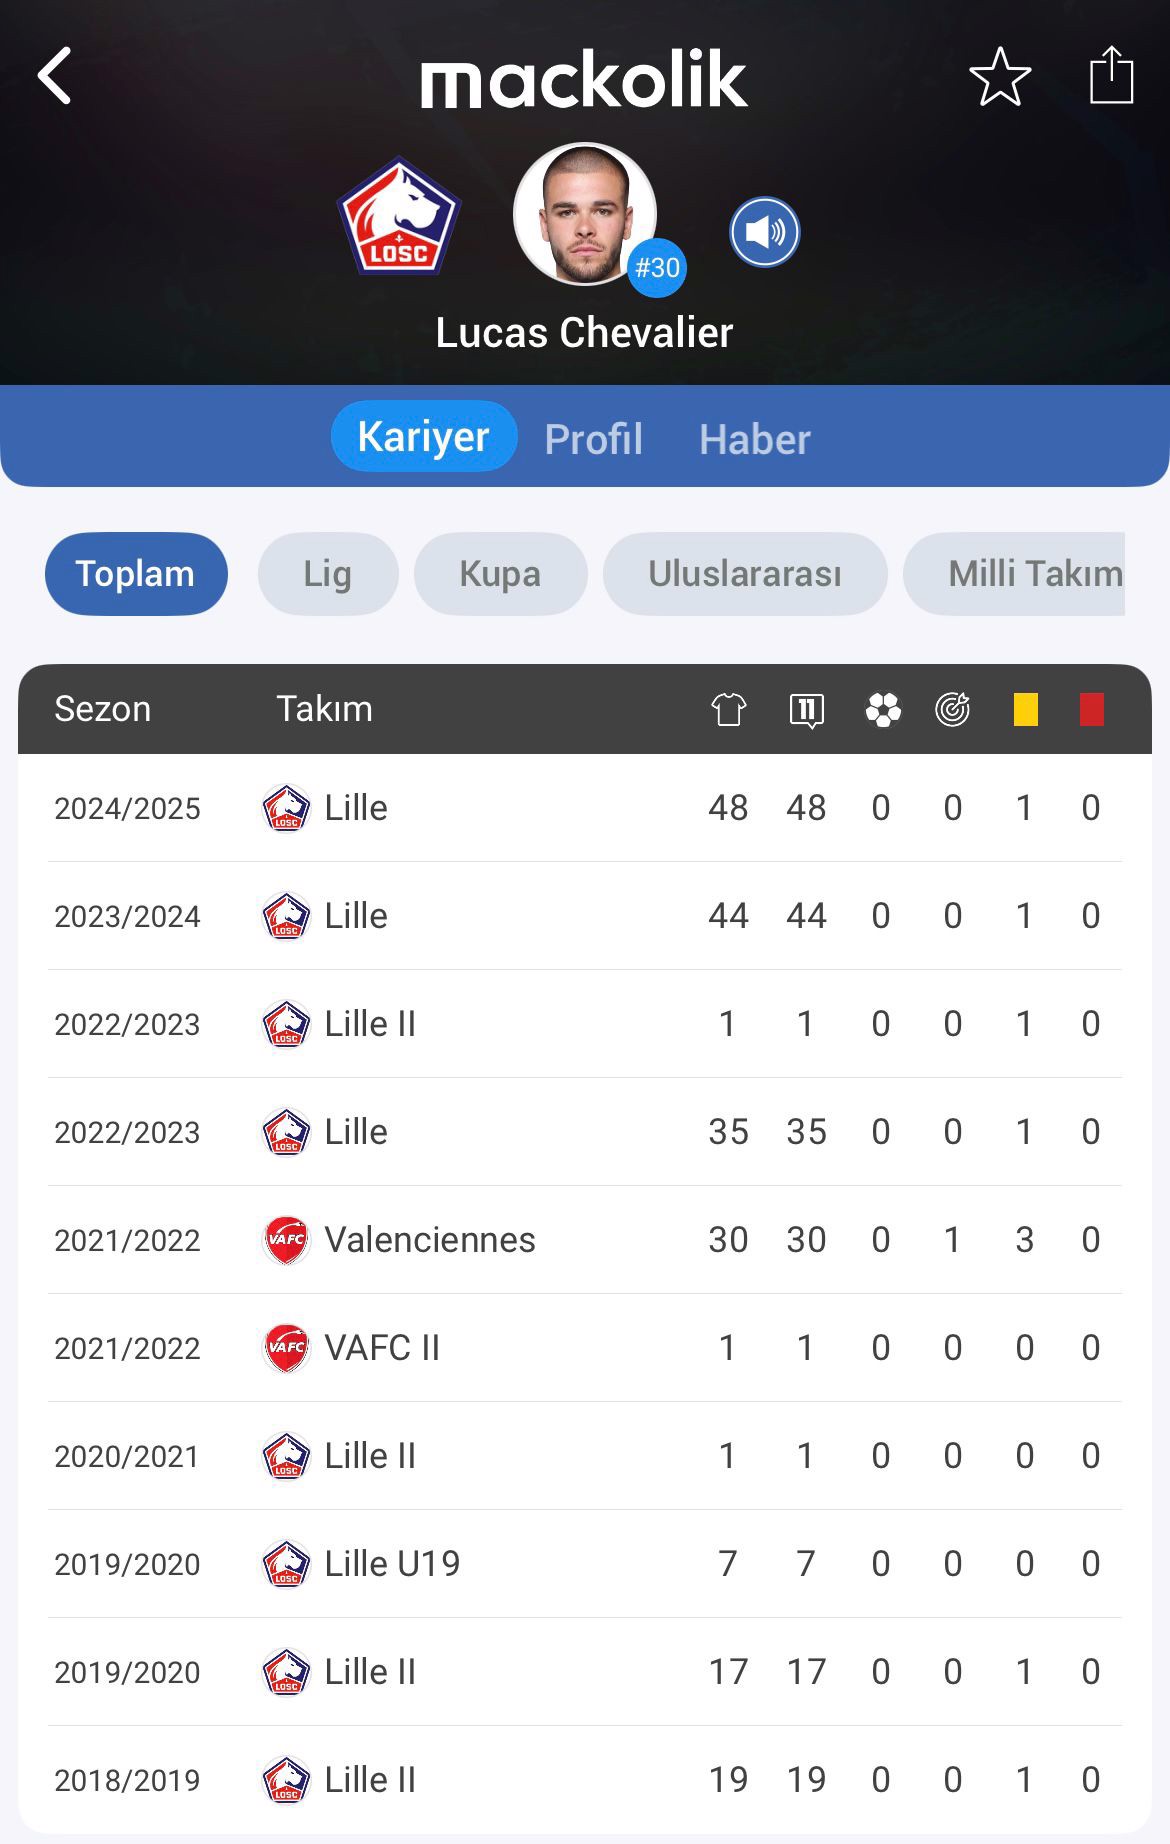1170x1844 pixels.
Task: Select the Milli Takım filter
Action: pos(1015,574)
